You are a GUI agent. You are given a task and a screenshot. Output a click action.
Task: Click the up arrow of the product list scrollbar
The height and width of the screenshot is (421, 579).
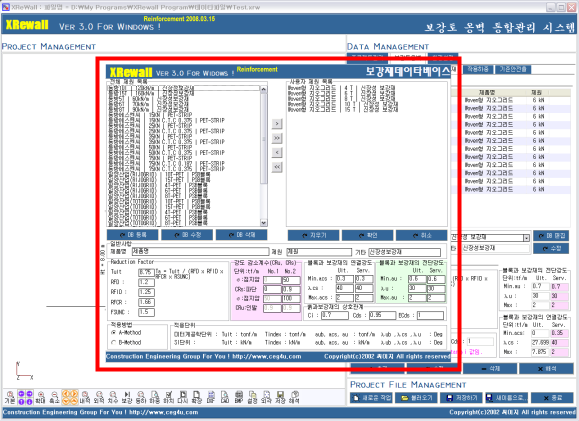click(263, 89)
